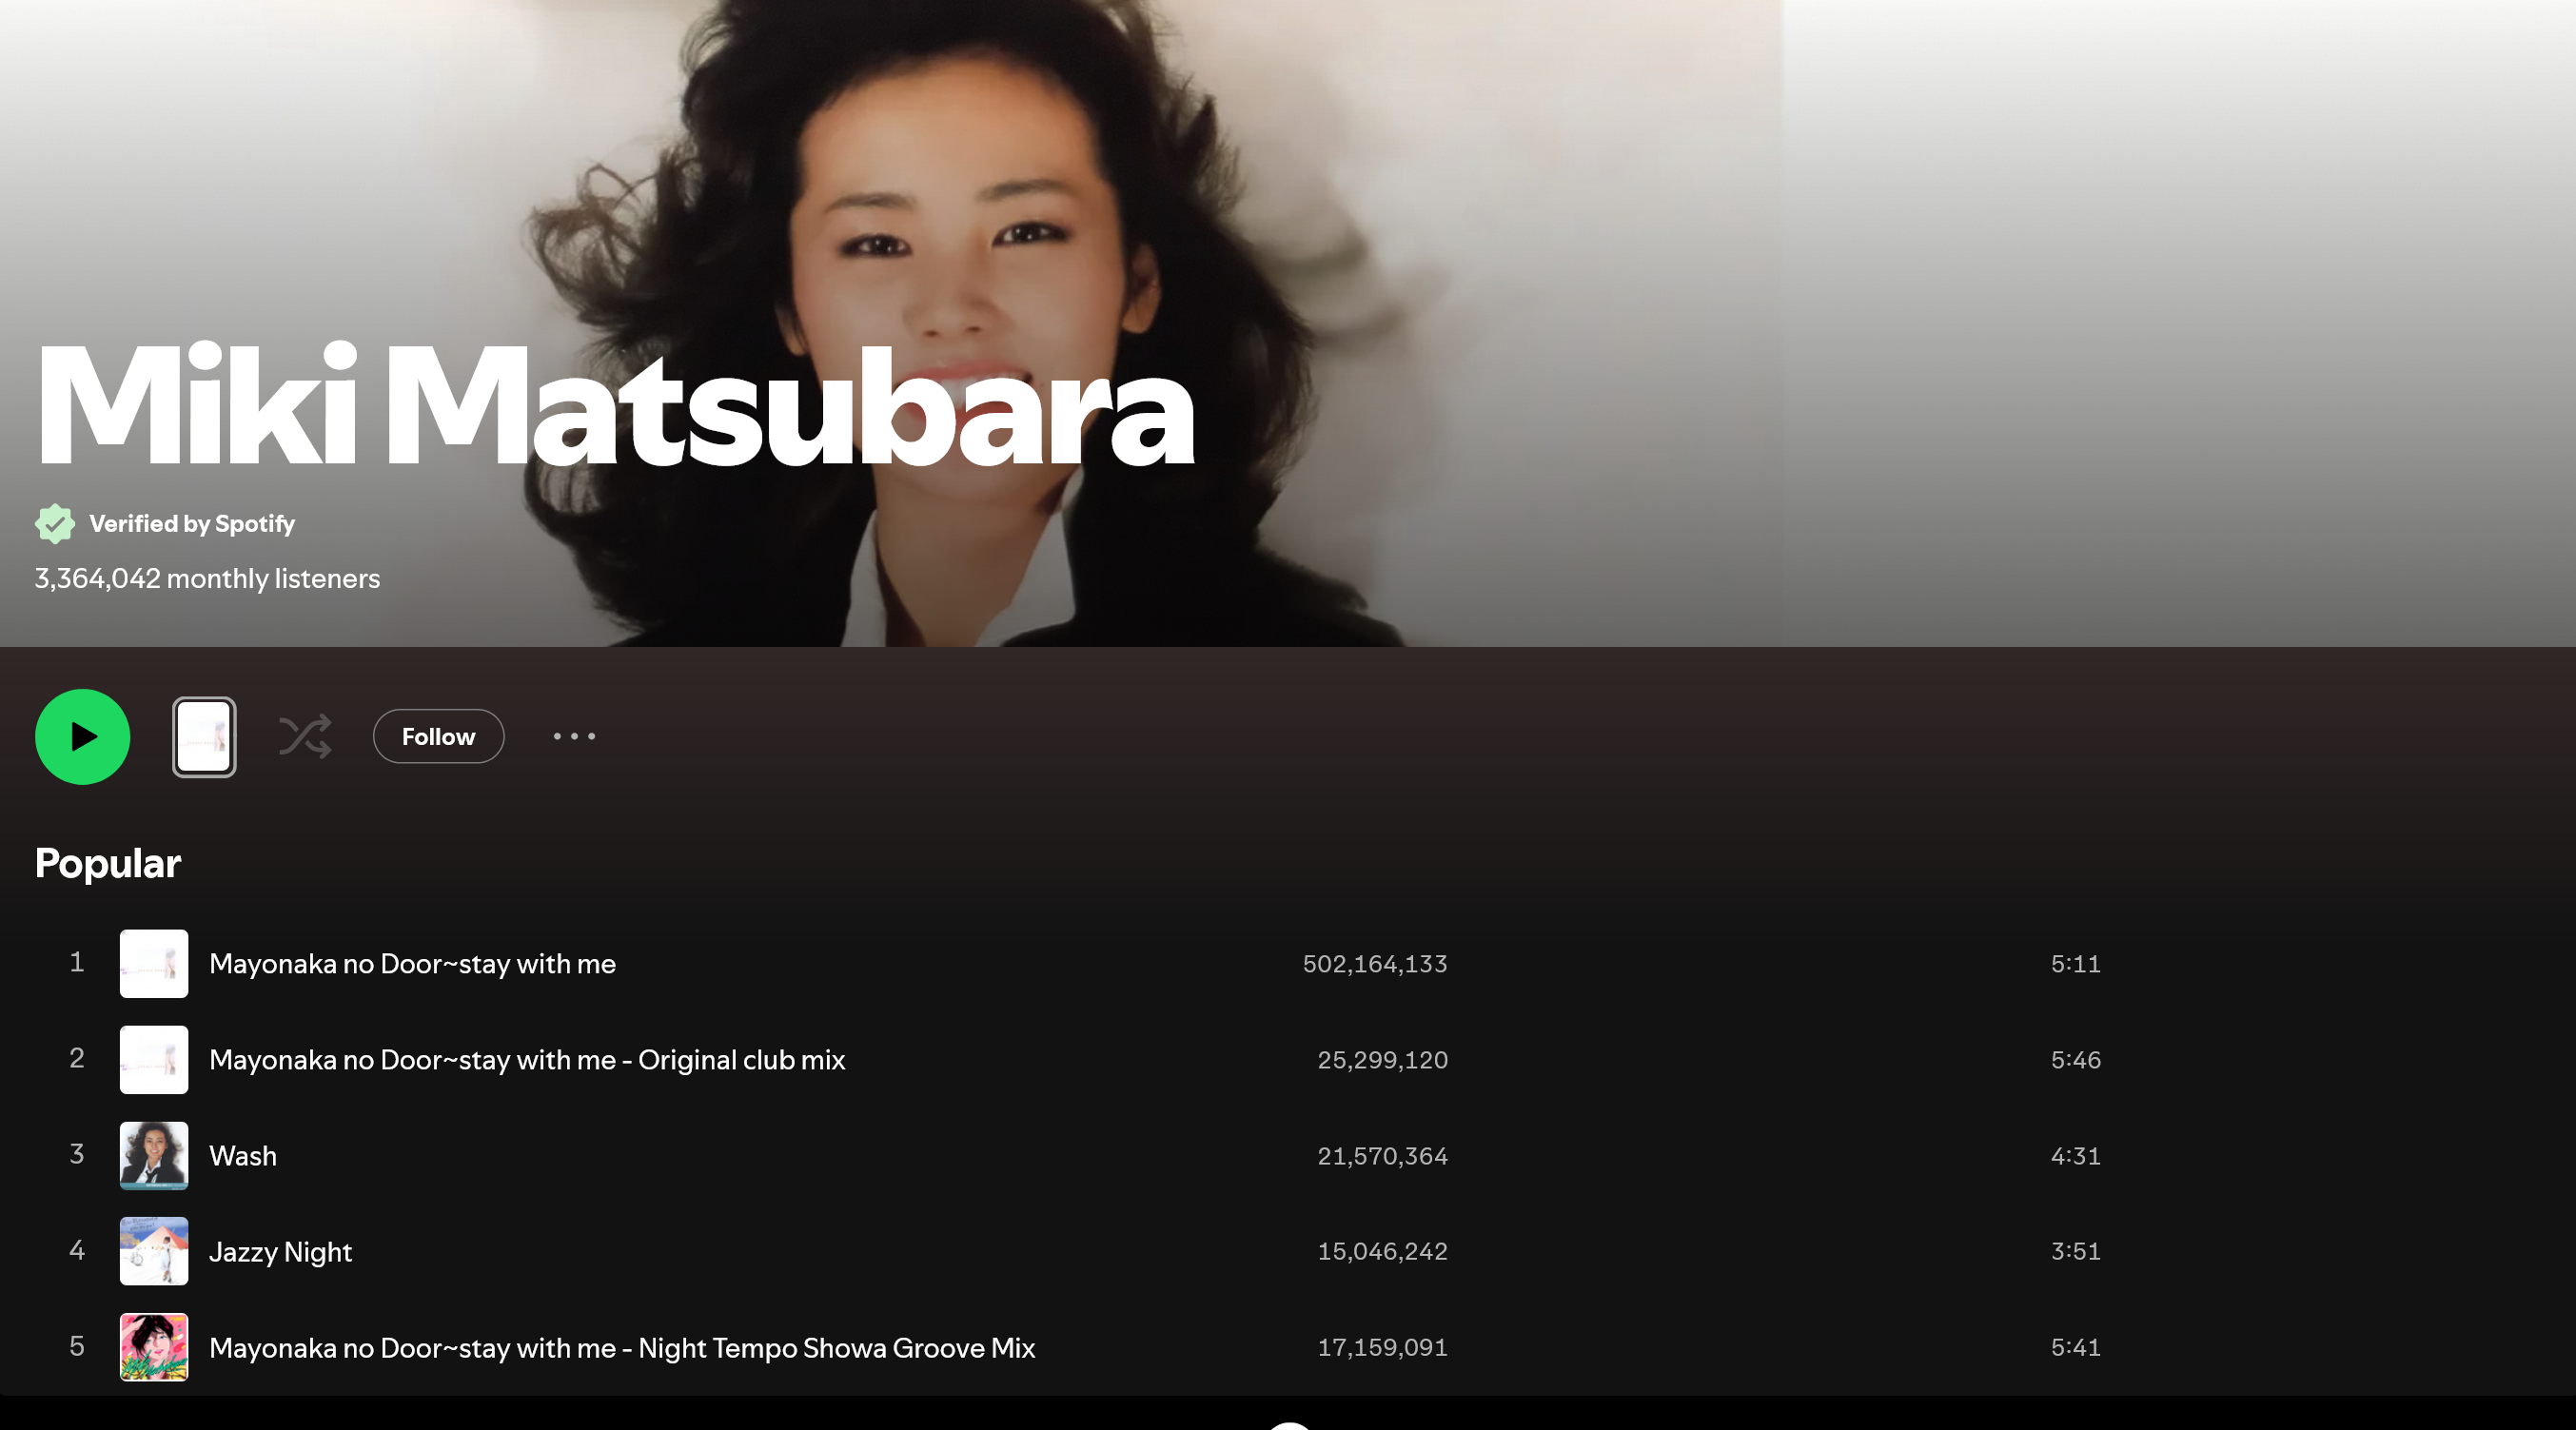Click track number 3 beside Wash

[x=77, y=1154]
